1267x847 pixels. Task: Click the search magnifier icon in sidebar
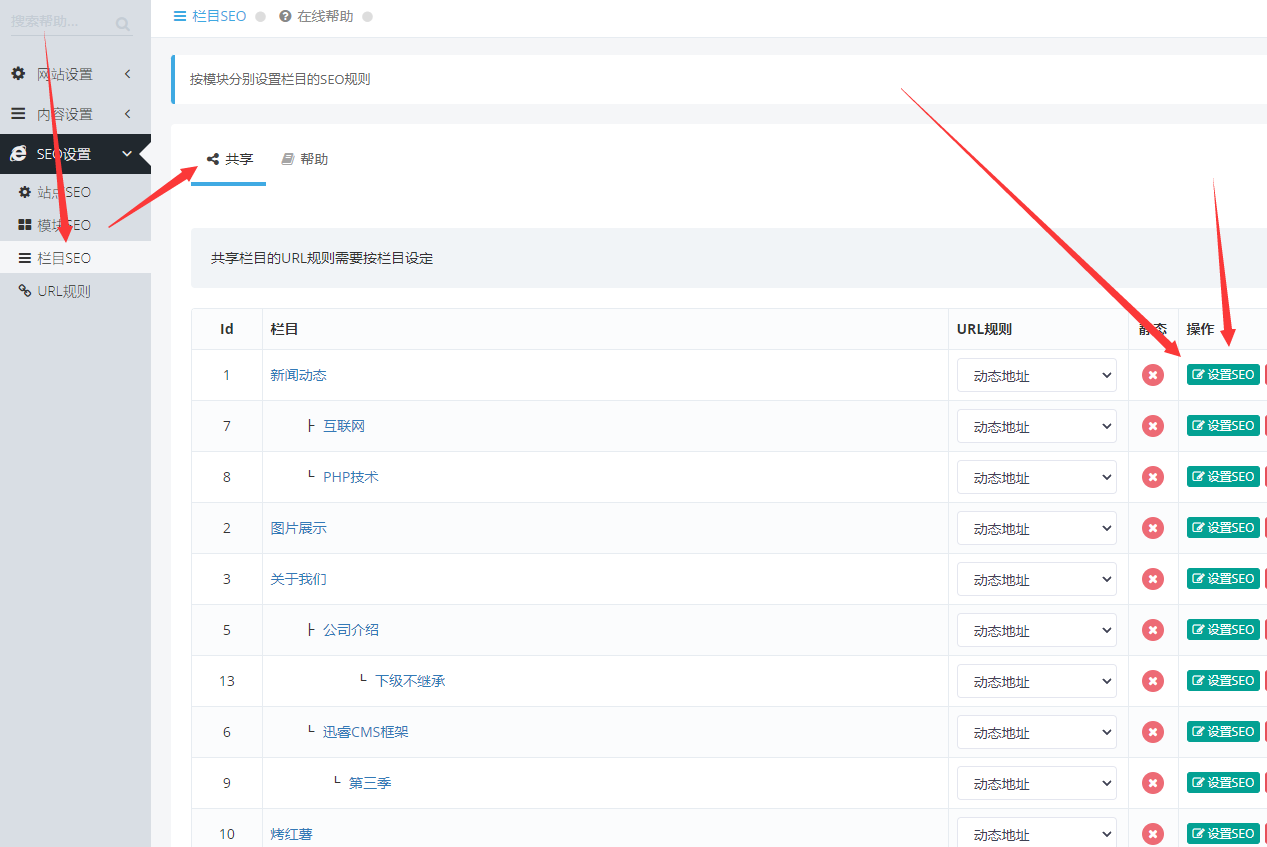click(x=123, y=23)
